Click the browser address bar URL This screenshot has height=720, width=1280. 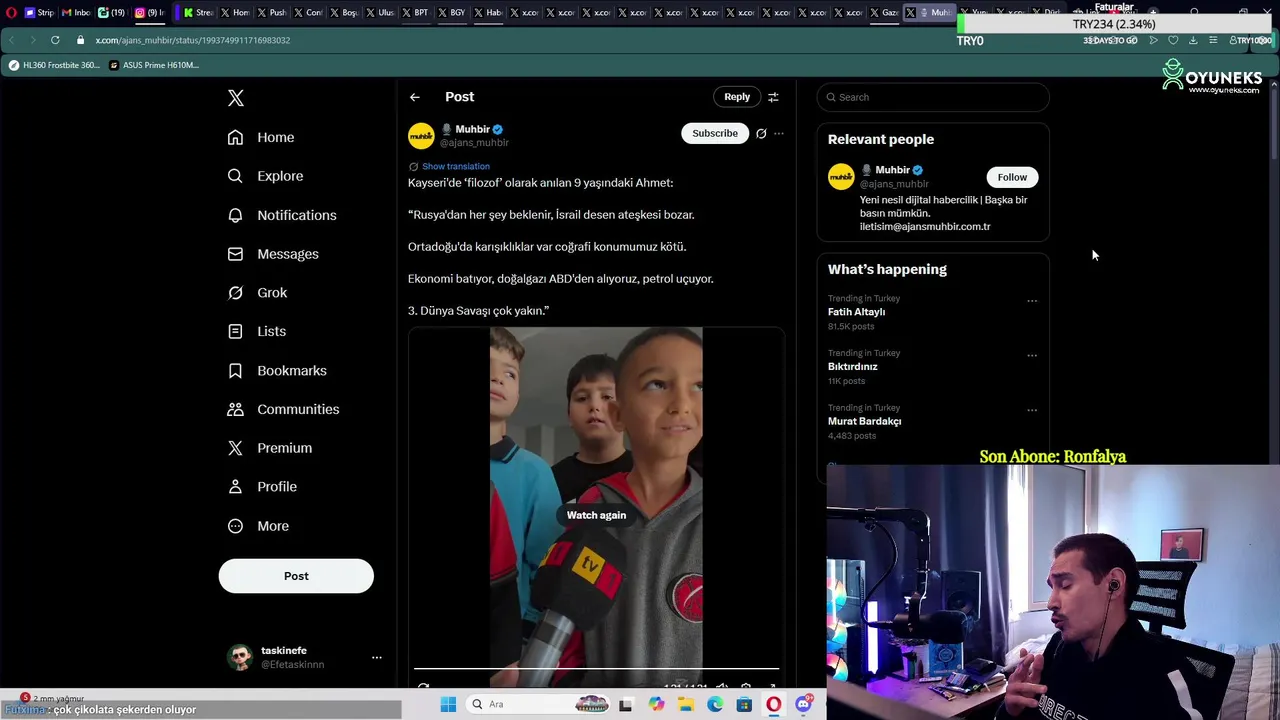[x=193, y=40]
